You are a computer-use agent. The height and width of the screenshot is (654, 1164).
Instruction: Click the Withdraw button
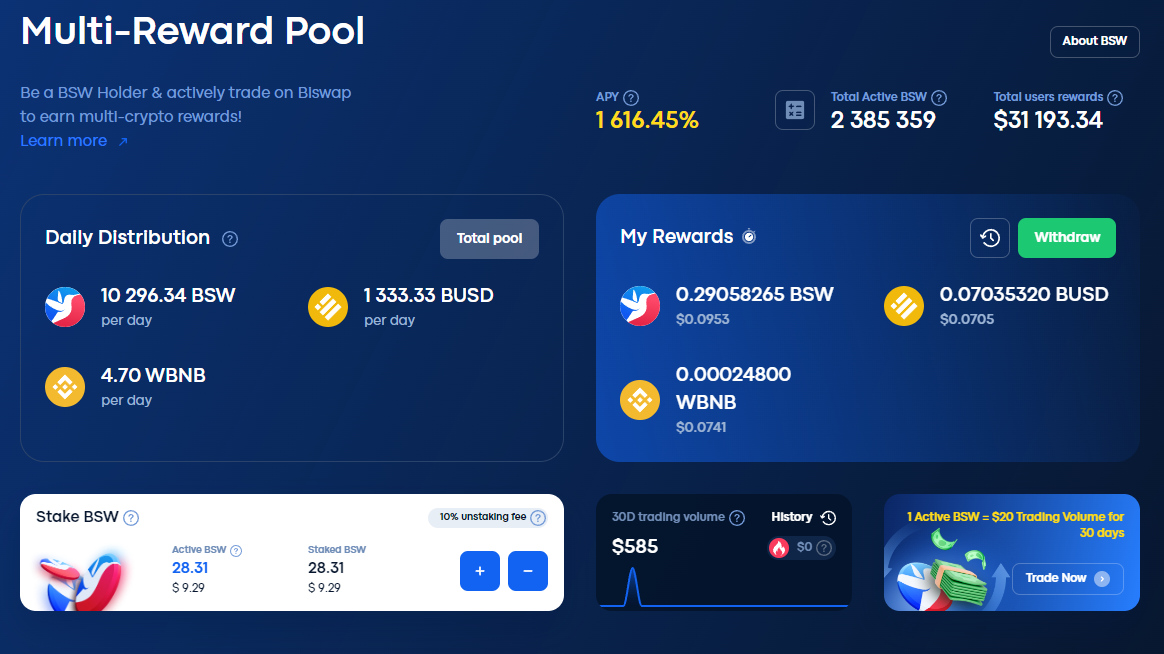[1066, 238]
